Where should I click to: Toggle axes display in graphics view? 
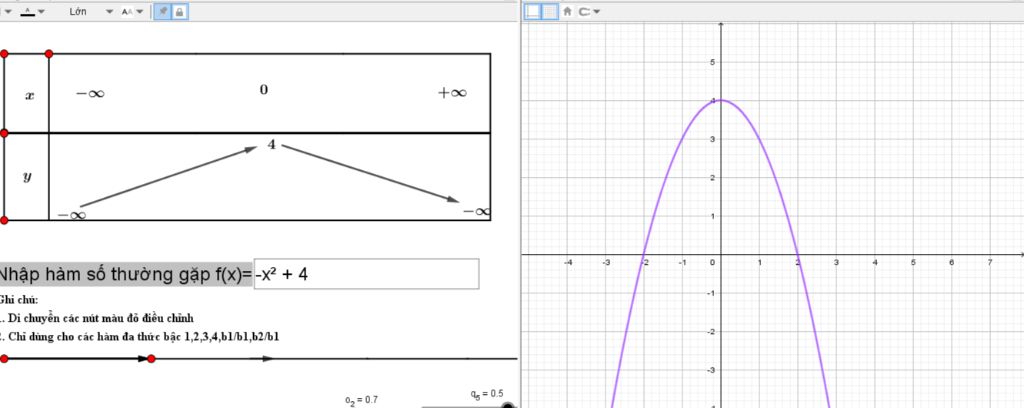pyautogui.click(x=534, y=11)
